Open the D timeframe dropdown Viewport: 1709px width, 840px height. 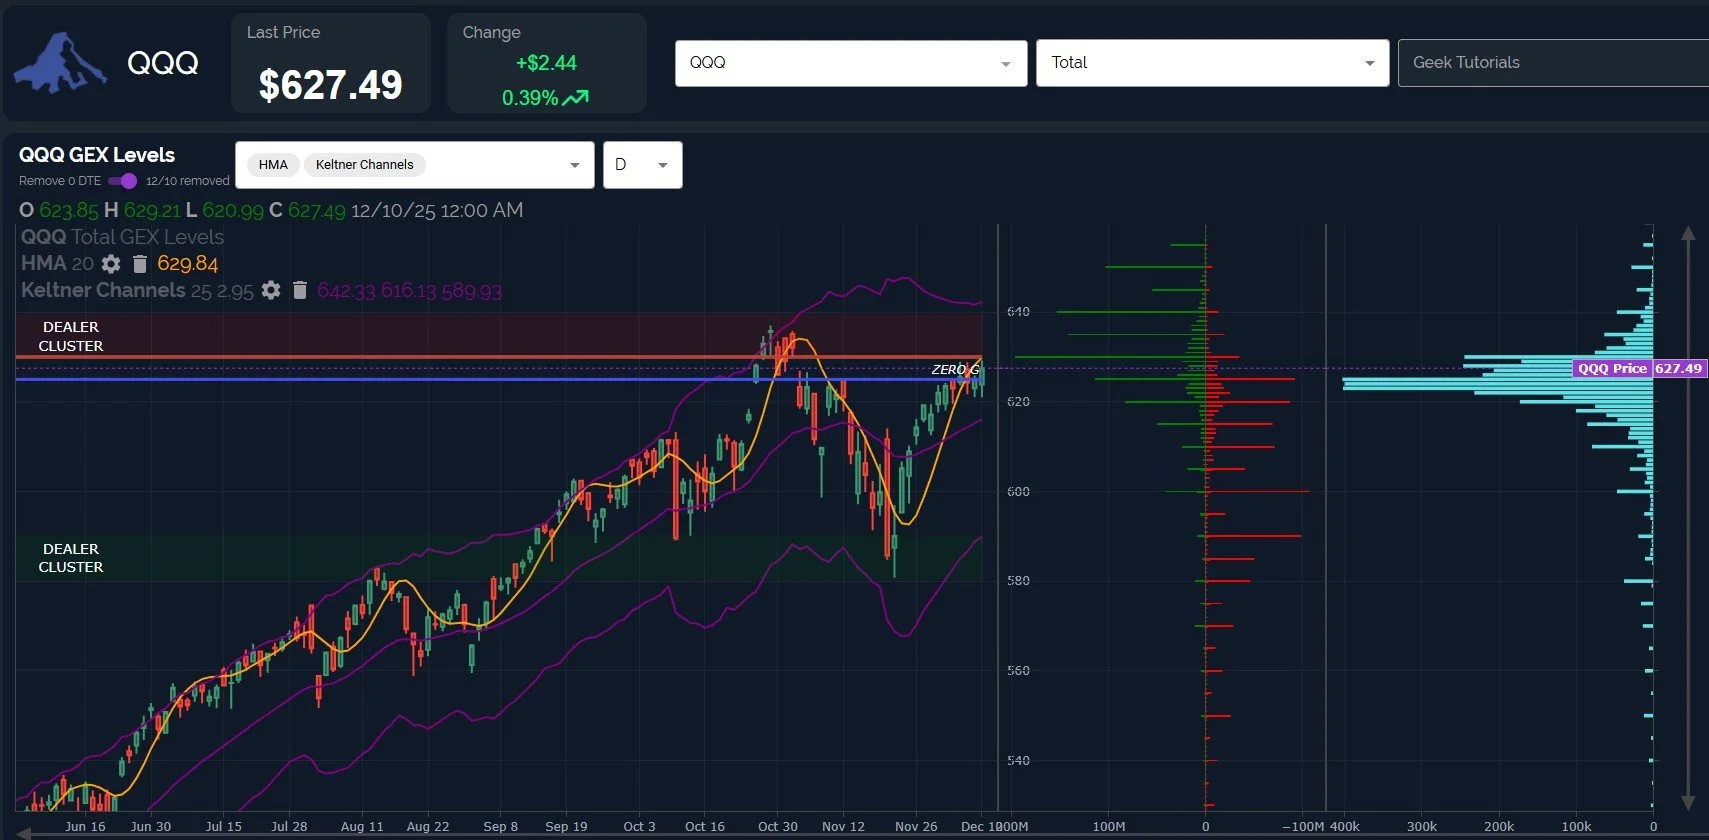click(643, 165)
